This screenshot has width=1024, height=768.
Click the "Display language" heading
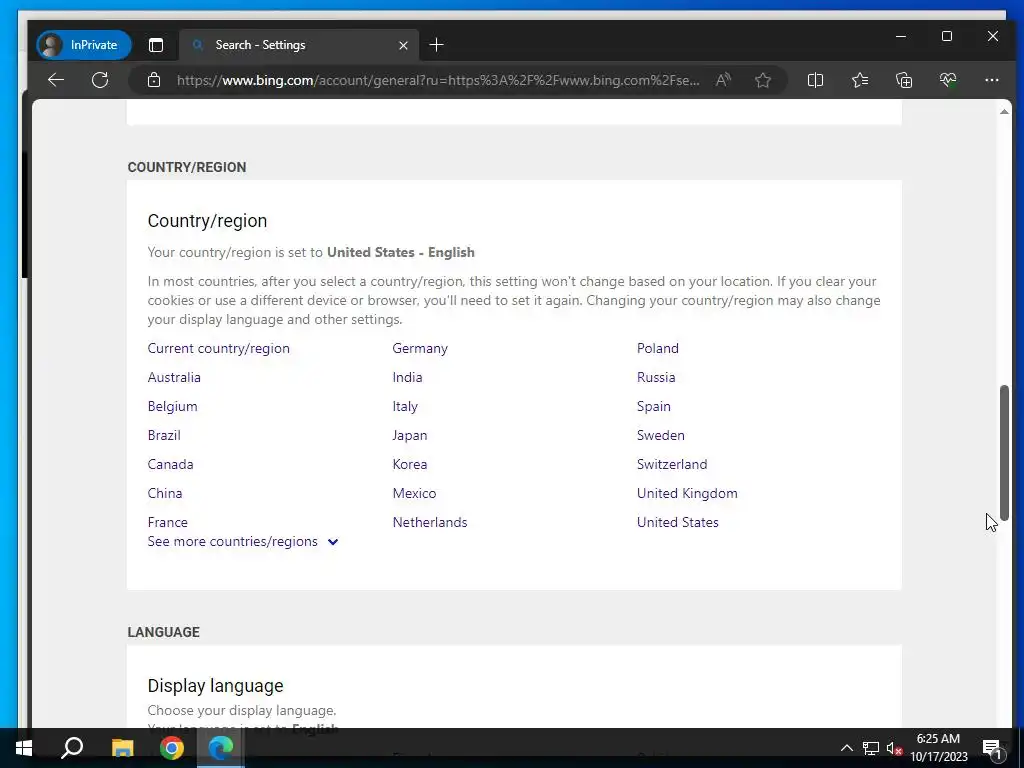[216, 686]
